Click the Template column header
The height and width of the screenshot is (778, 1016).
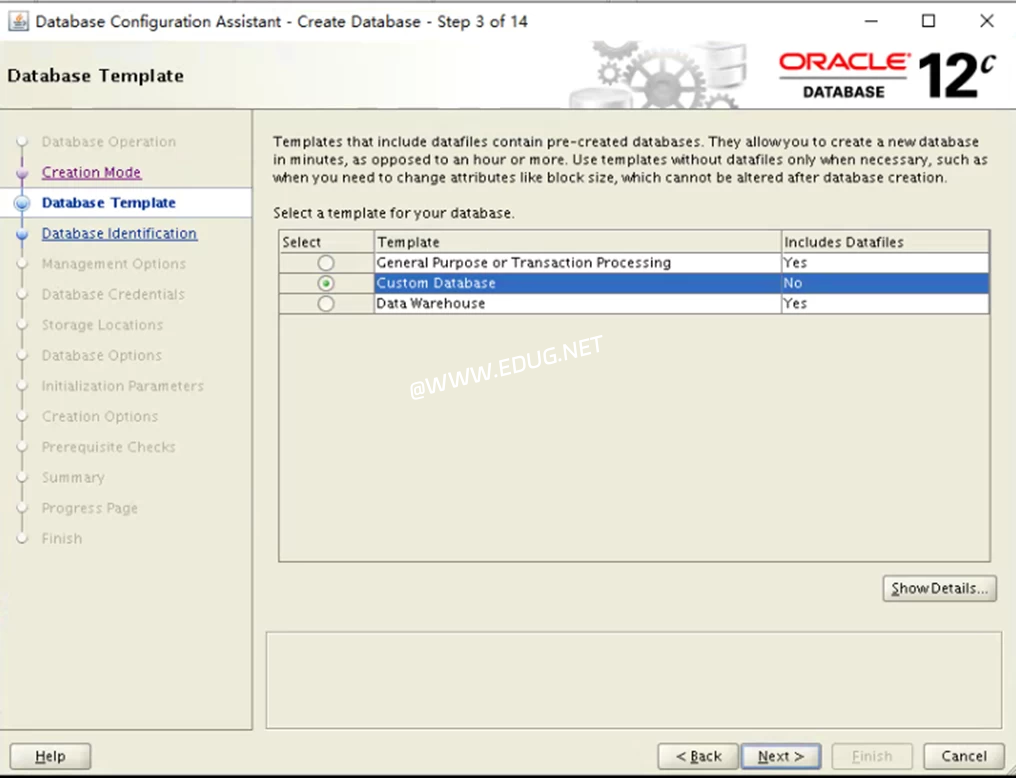(578, 242)
